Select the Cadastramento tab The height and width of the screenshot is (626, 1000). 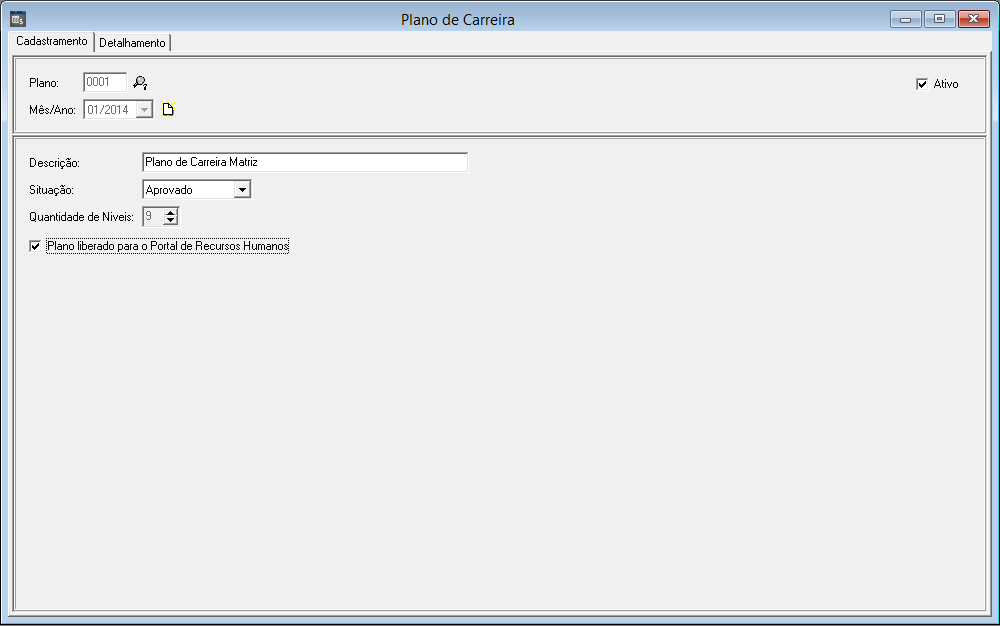tap(52, 42)
